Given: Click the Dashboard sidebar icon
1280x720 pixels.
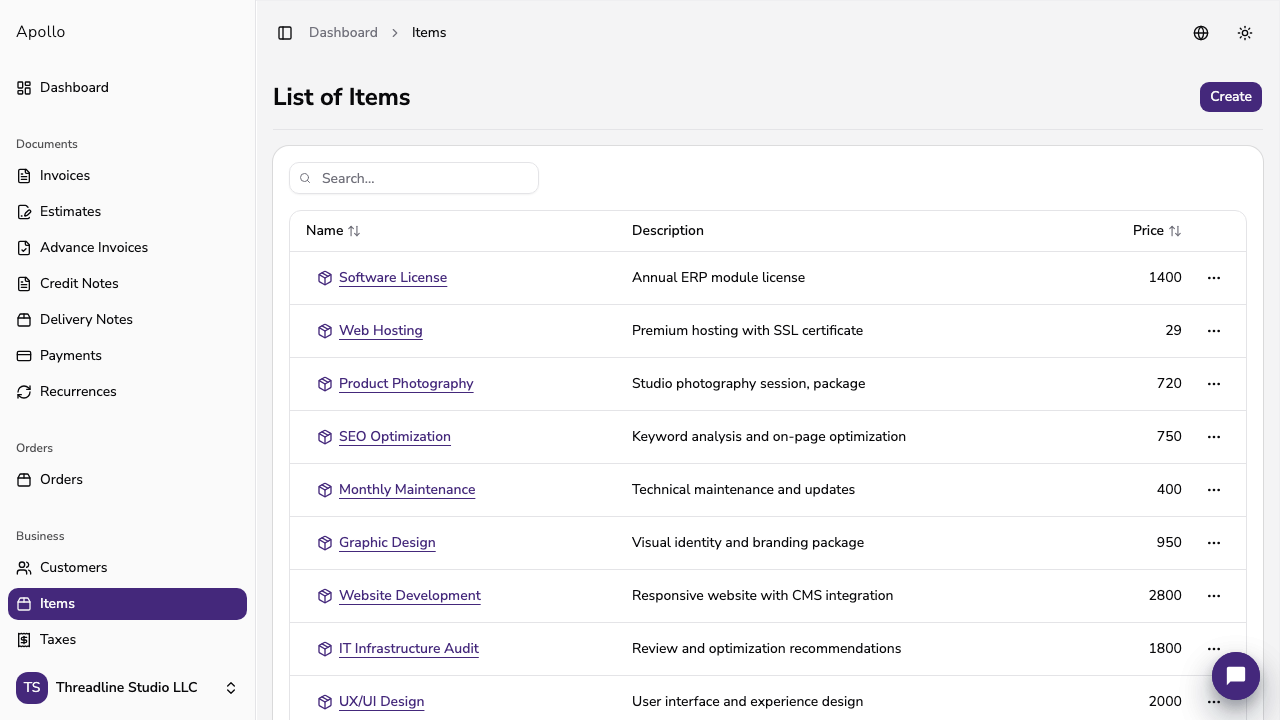Looking at the screenshot, I should pos(24,88).
